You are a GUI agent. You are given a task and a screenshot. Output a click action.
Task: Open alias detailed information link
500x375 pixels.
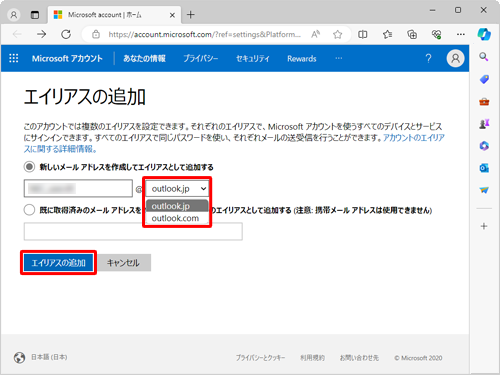point(413,138)
